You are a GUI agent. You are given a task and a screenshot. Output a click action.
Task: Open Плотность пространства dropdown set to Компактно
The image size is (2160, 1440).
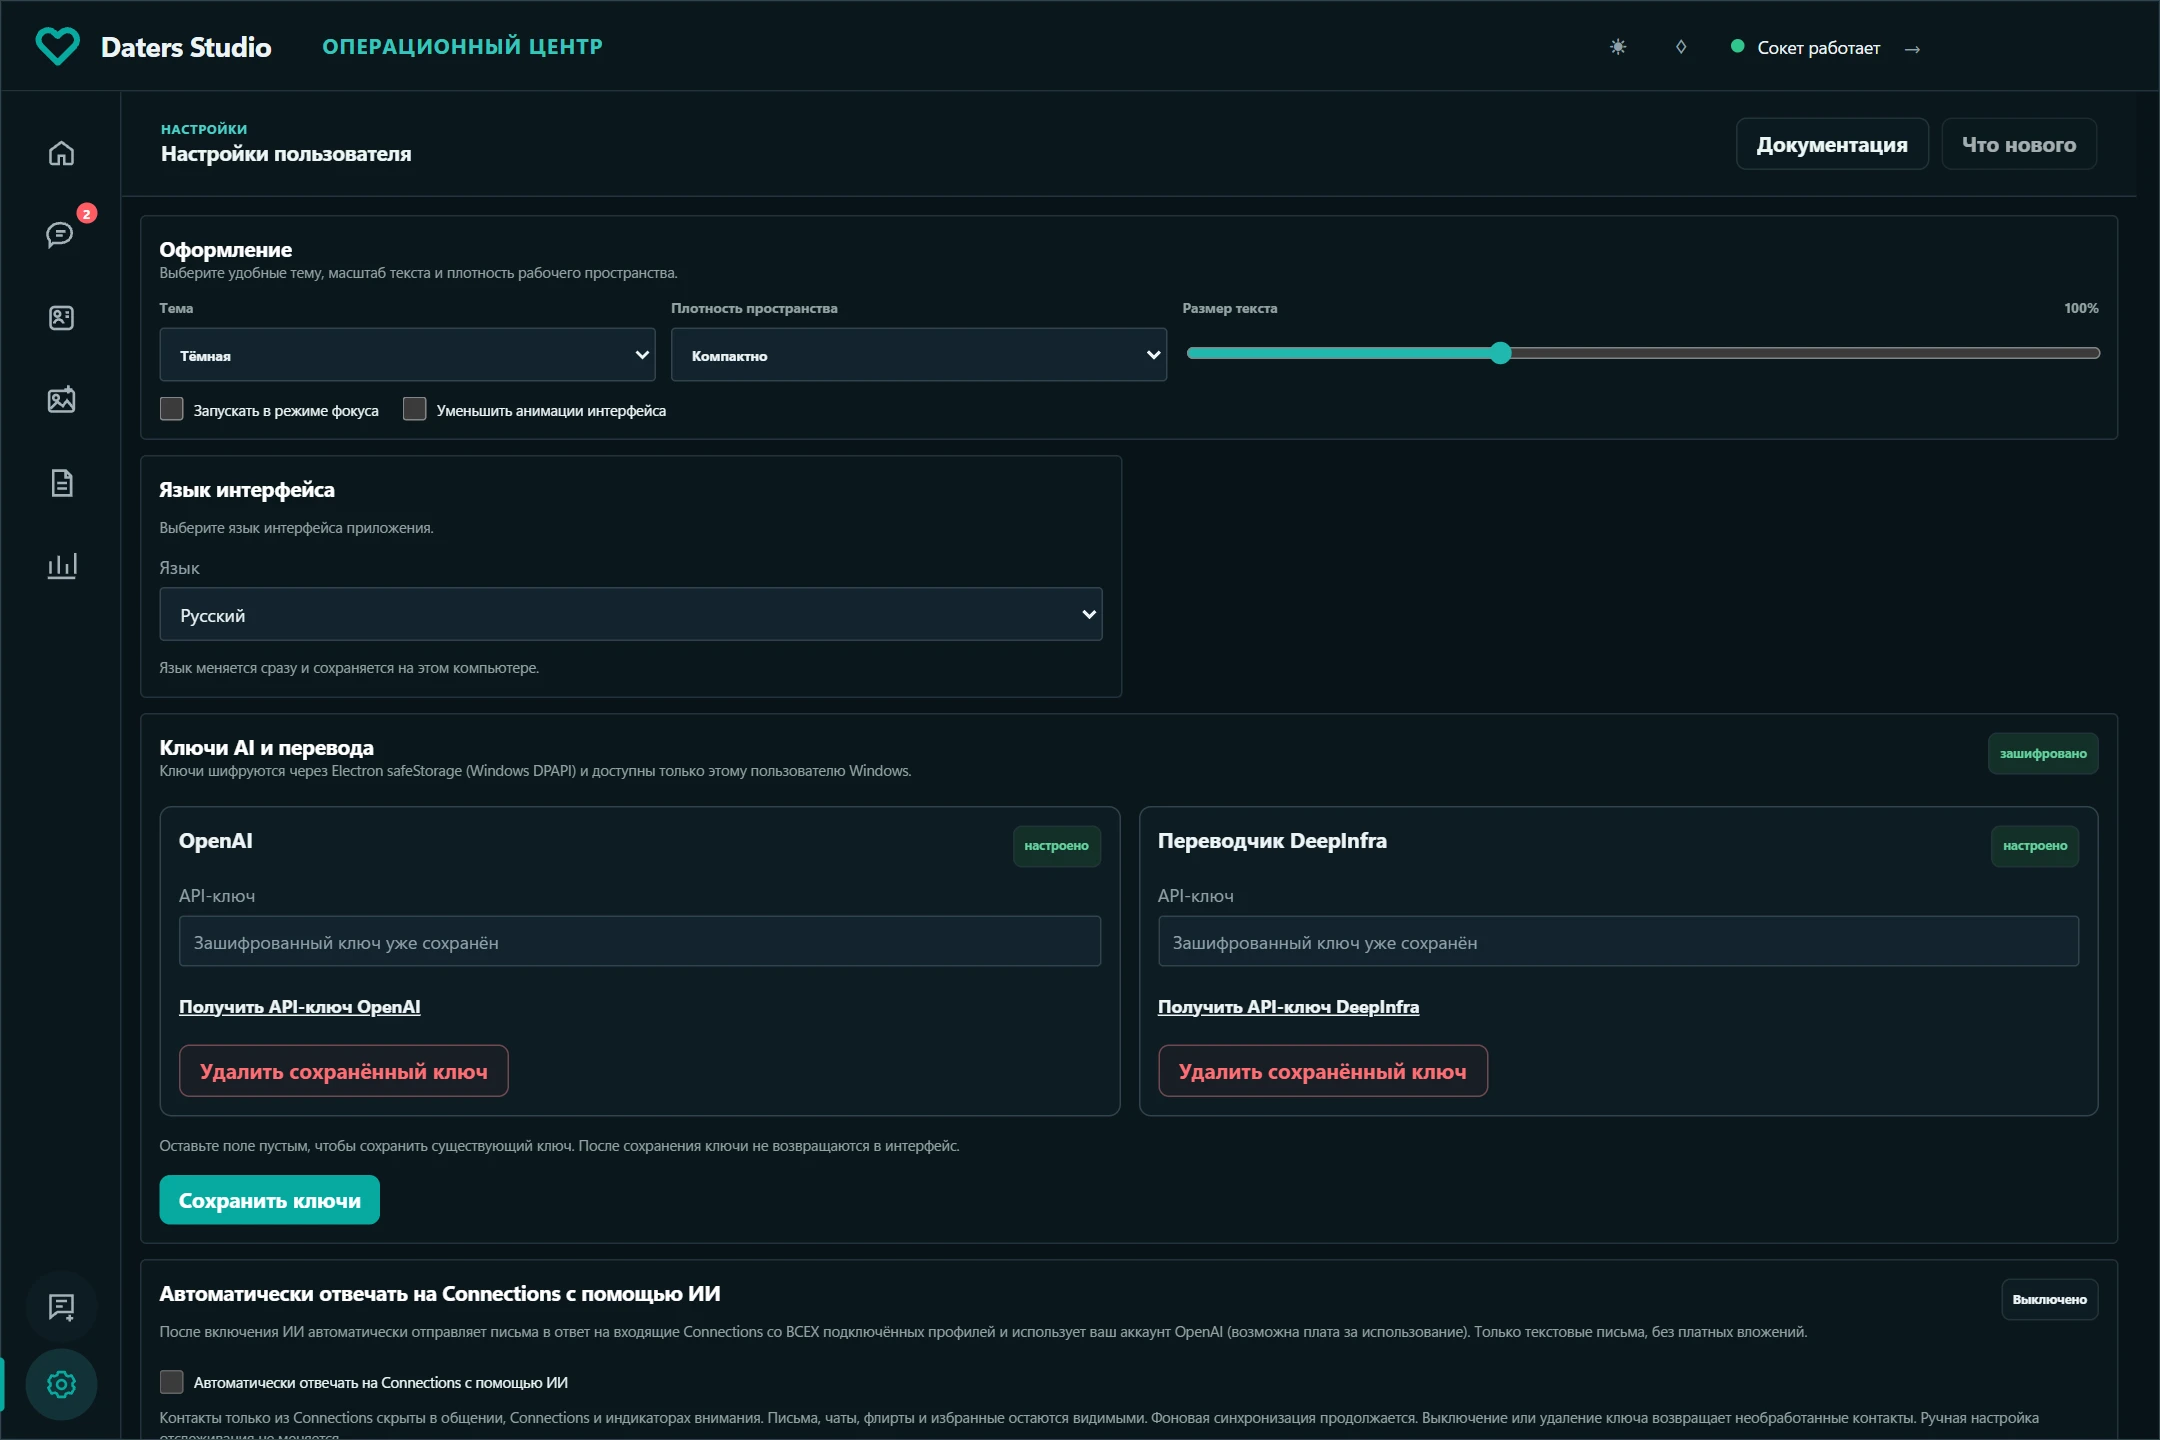pos(918,355)
